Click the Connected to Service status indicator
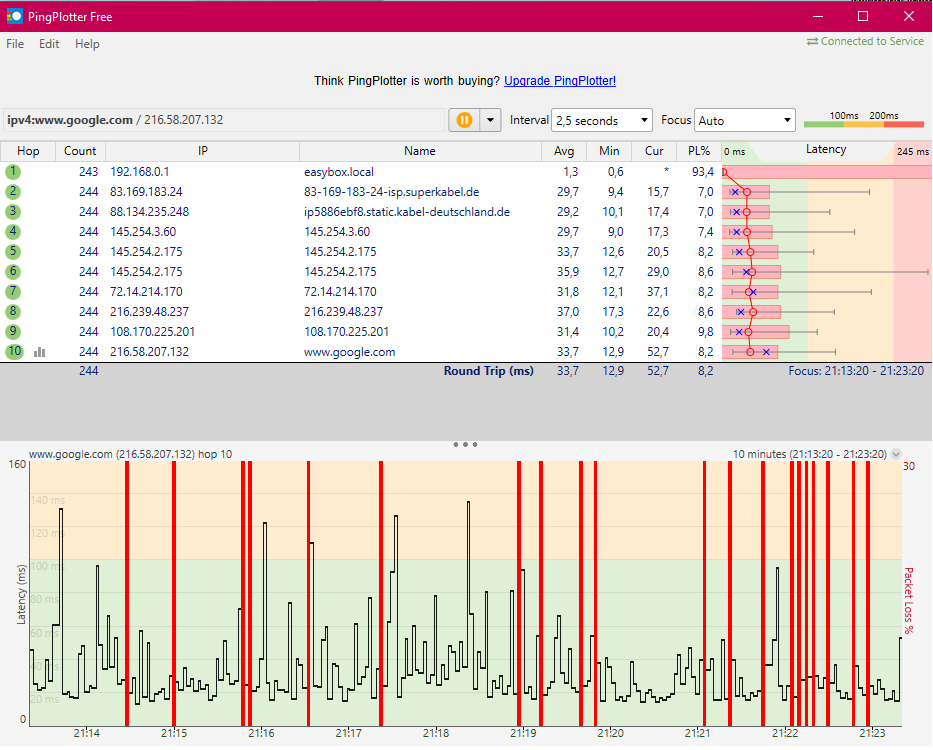 (864, 41)
